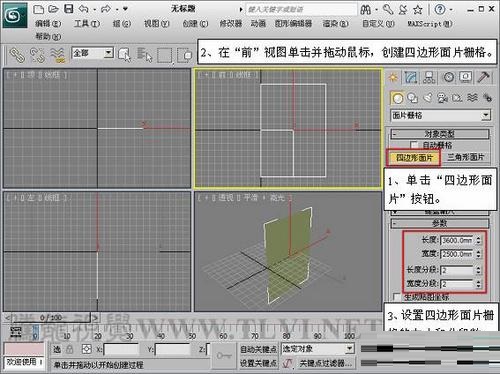Open the Create panel sun icon

pyautogui.click(x=393, y=77)
